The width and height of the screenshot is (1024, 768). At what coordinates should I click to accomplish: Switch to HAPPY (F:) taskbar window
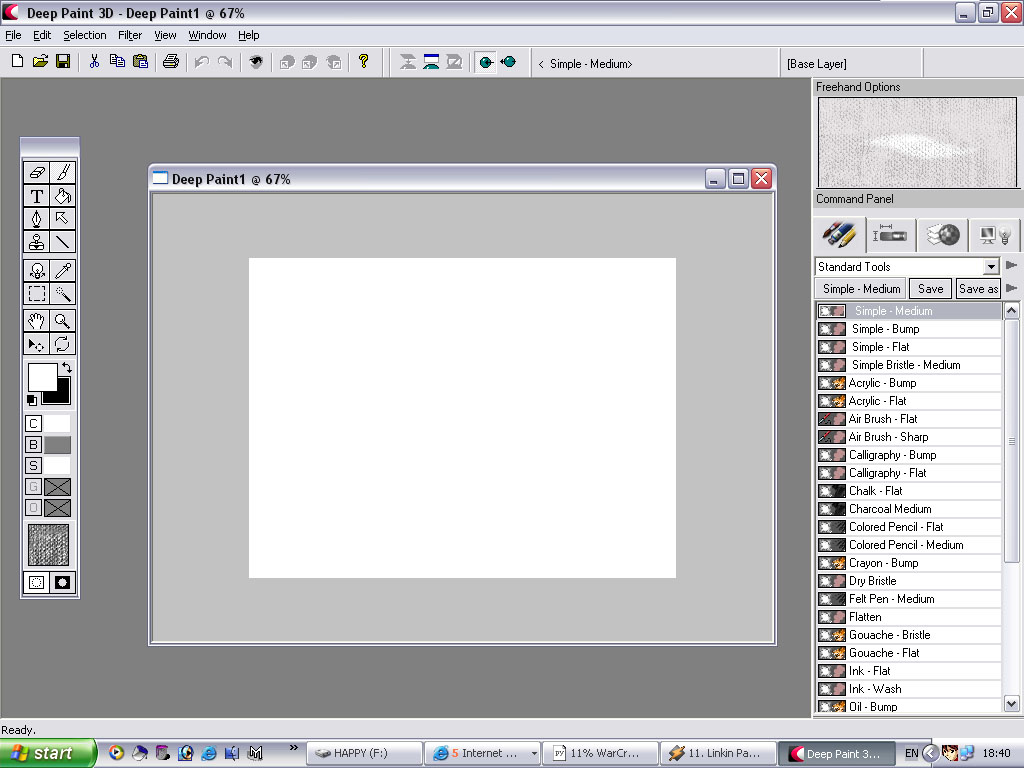[x=364, y=754]
